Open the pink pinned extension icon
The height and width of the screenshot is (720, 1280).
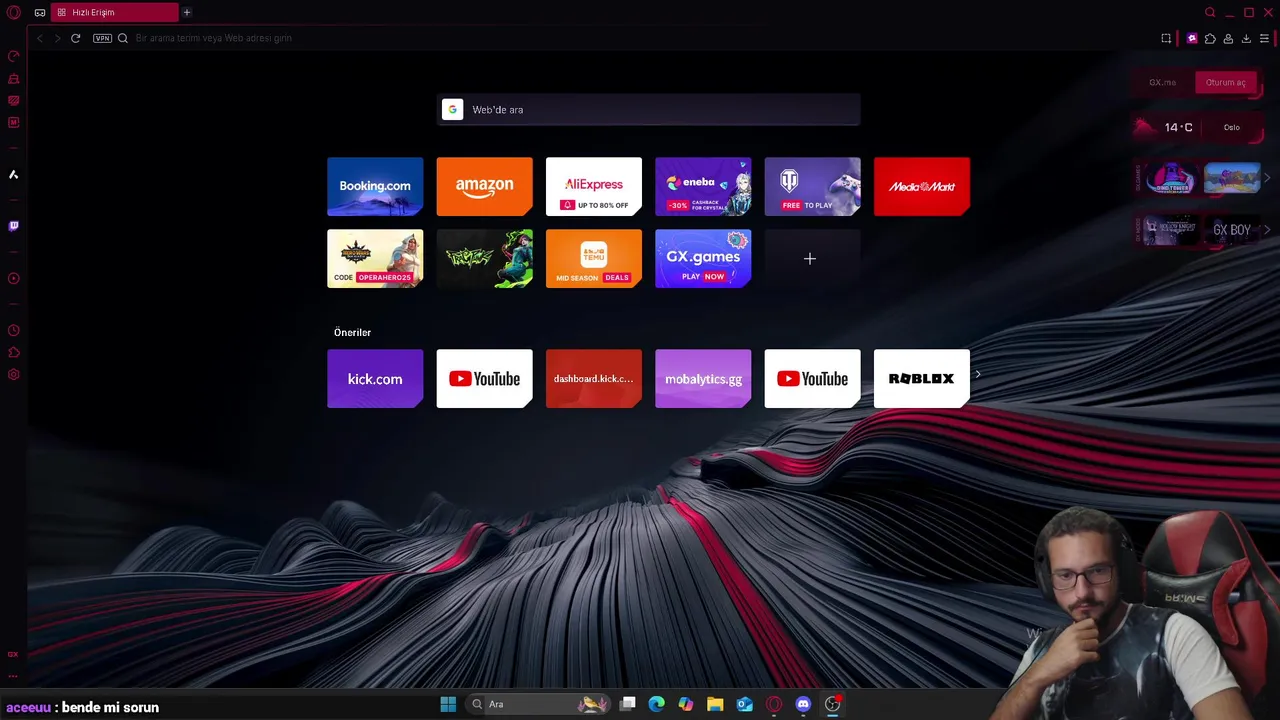click(1192, 38)
